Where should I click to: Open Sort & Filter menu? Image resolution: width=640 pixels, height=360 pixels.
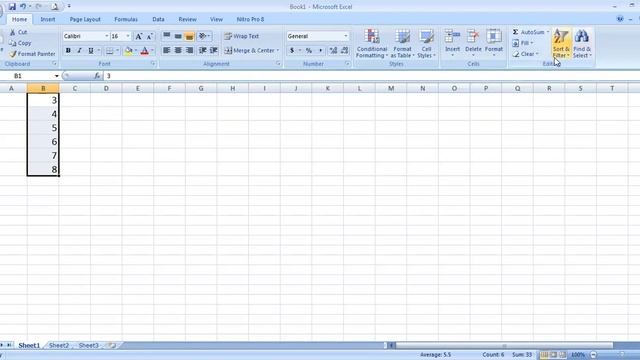point(561,44)
